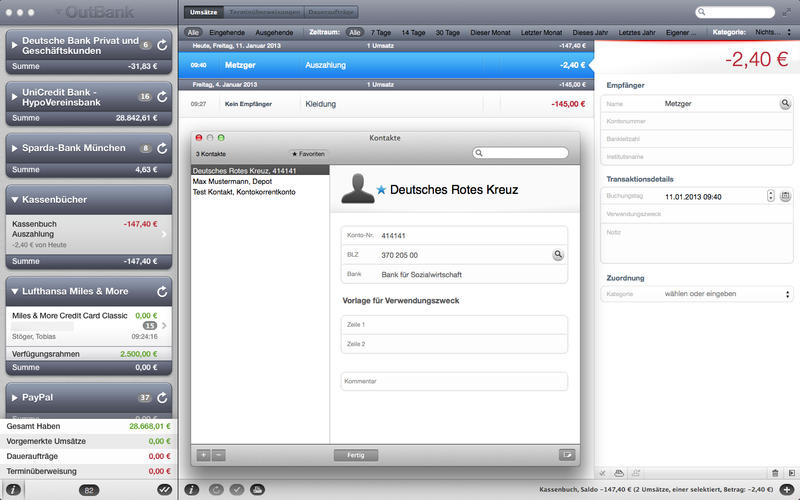Click stamp icon under transaction details pane

pos(619,473)
